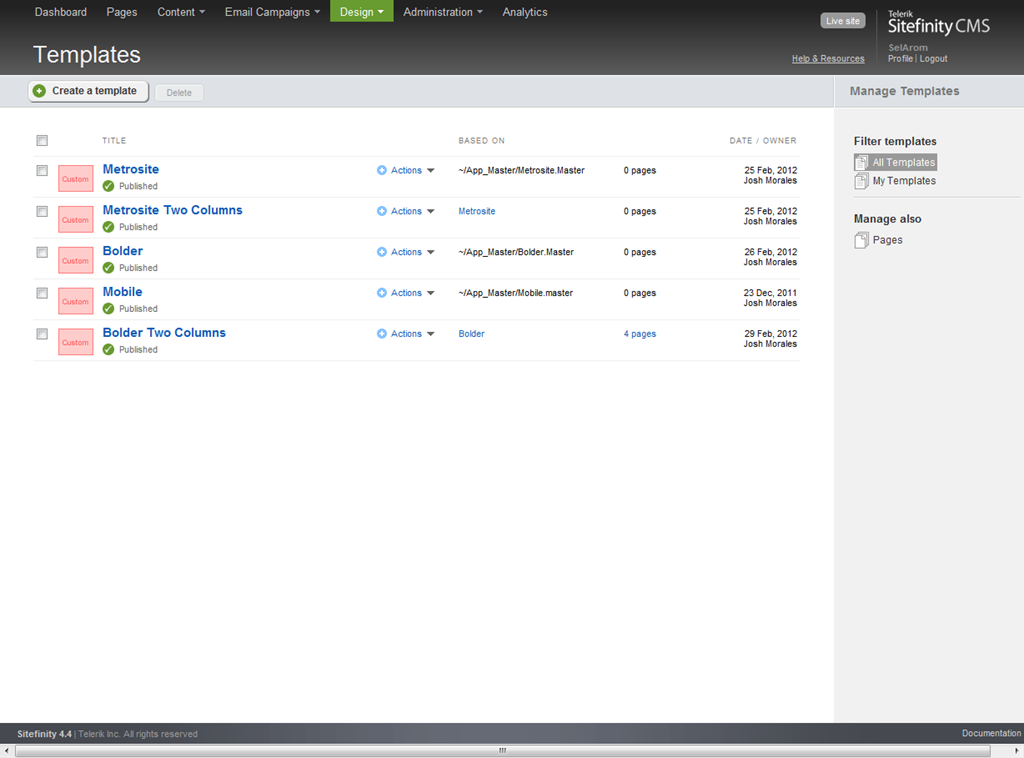Check the box for Metrosite Two Columns

coord(42,212)
